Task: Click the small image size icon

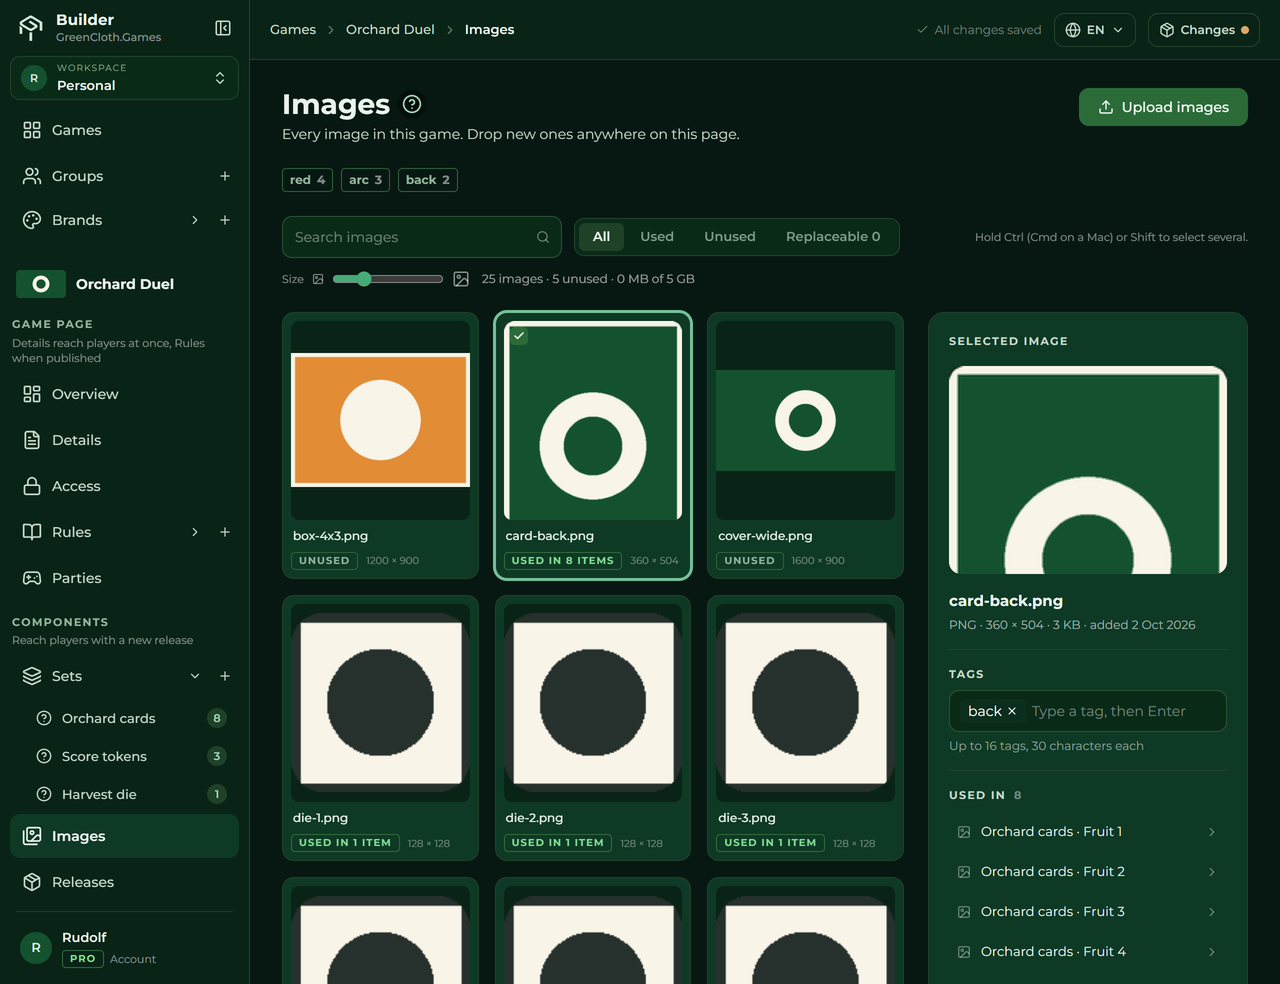Action: [x=318, y=279]
